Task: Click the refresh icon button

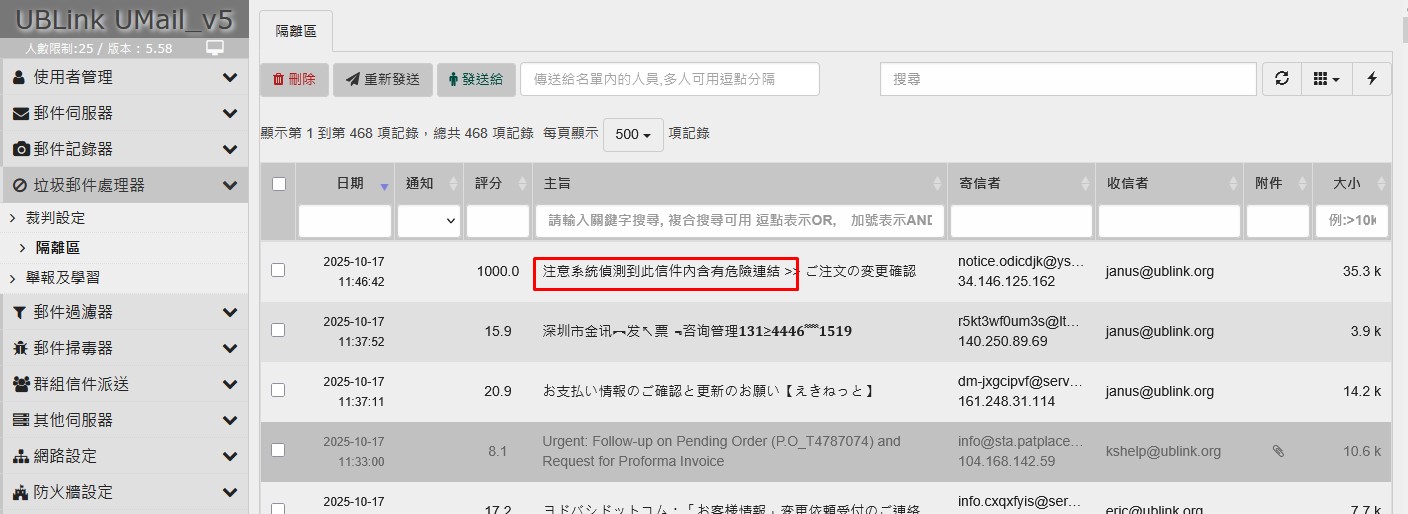Action: click(1282, 79)
